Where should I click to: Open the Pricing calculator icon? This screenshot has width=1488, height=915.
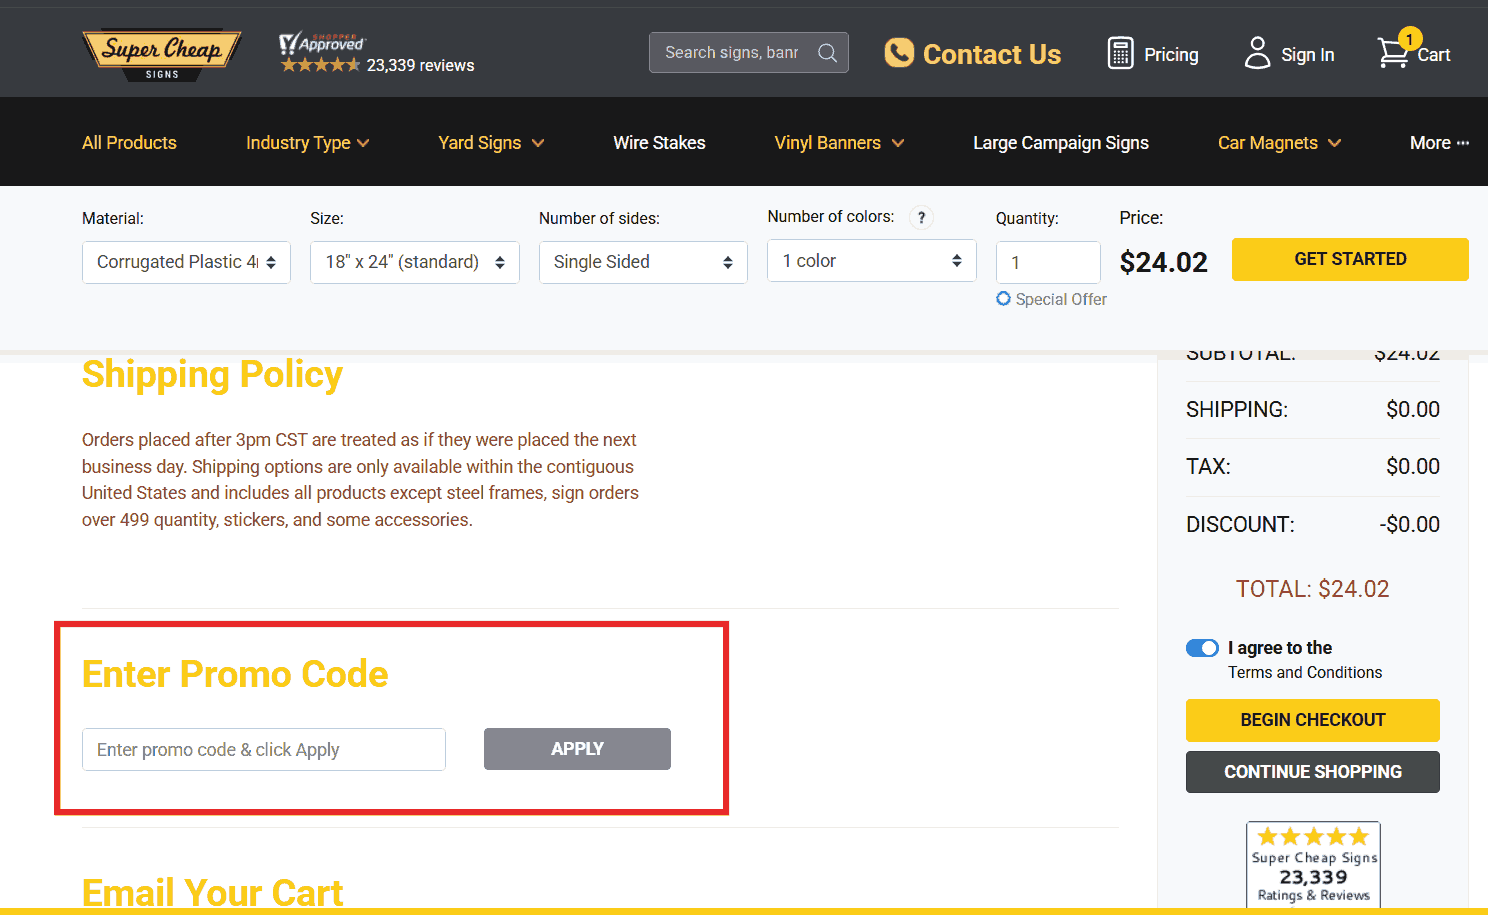pos(1120,54)
